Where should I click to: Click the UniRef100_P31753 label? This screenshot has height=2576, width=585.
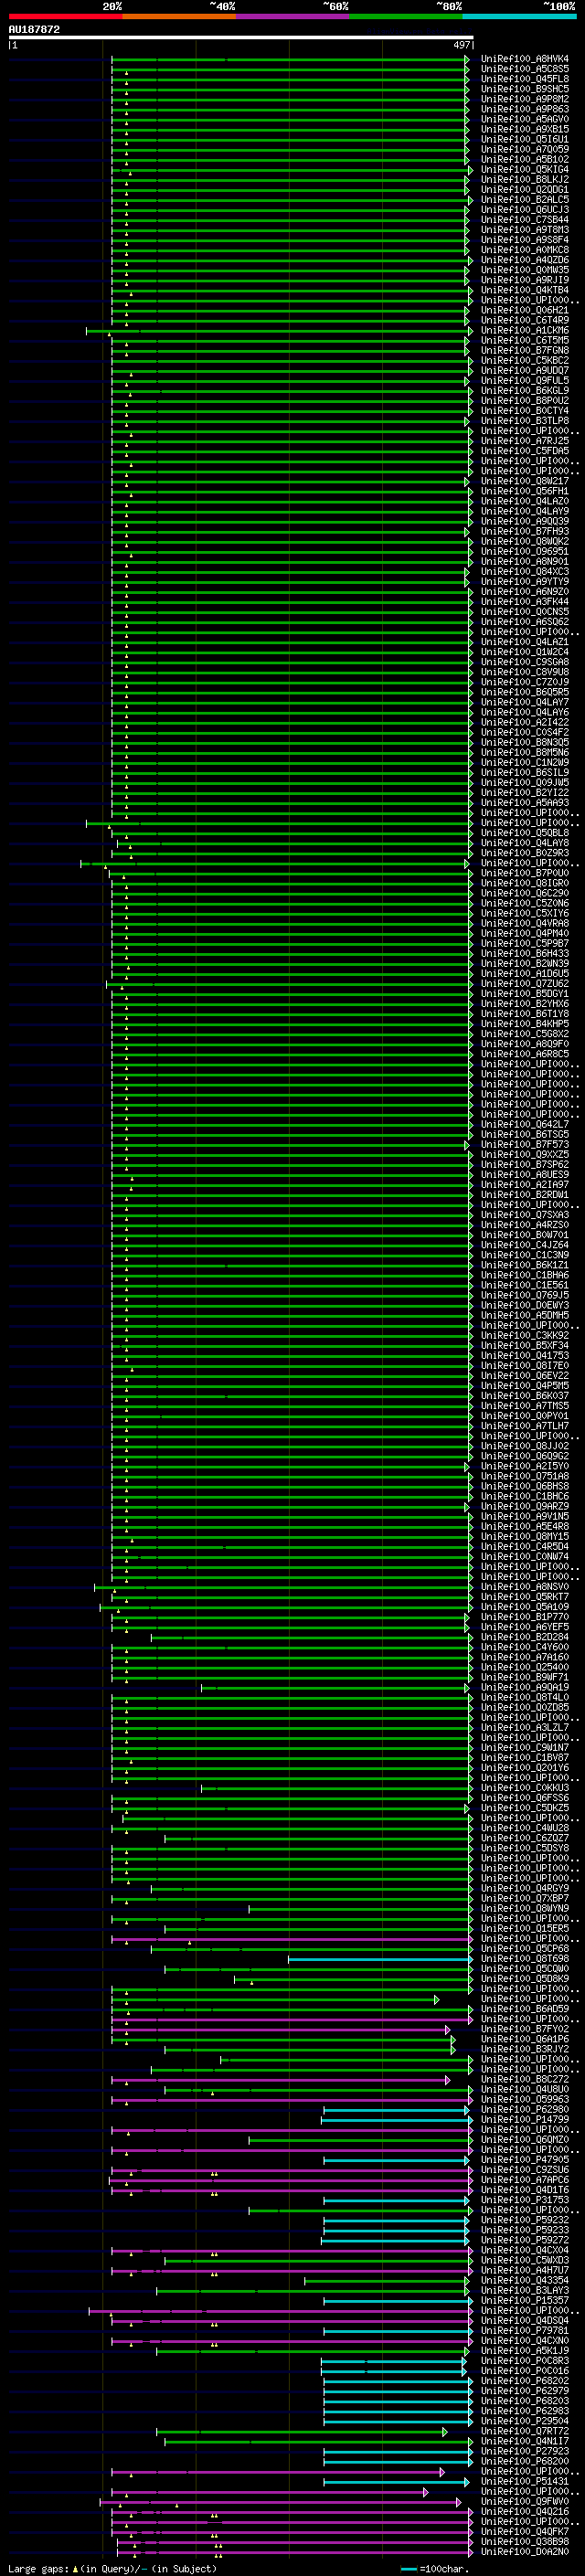524,2200
